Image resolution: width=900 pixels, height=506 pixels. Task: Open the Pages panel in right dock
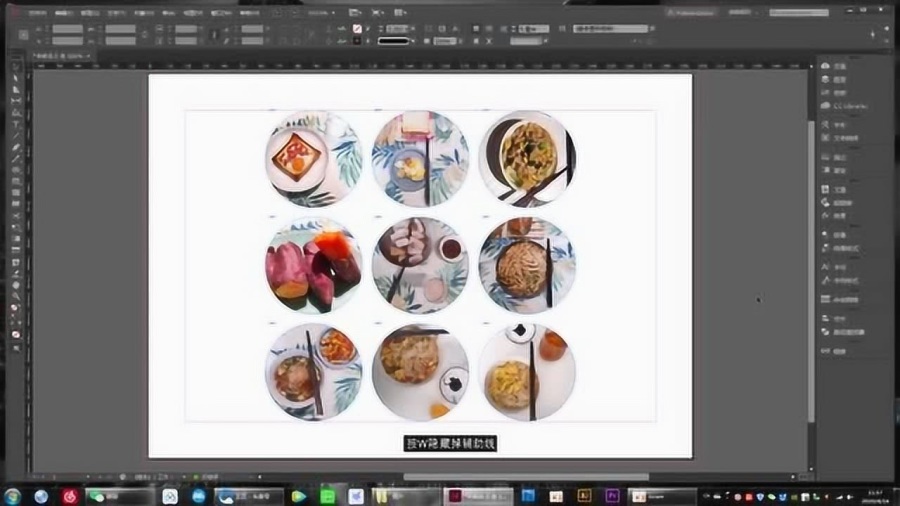pos(833,66)
